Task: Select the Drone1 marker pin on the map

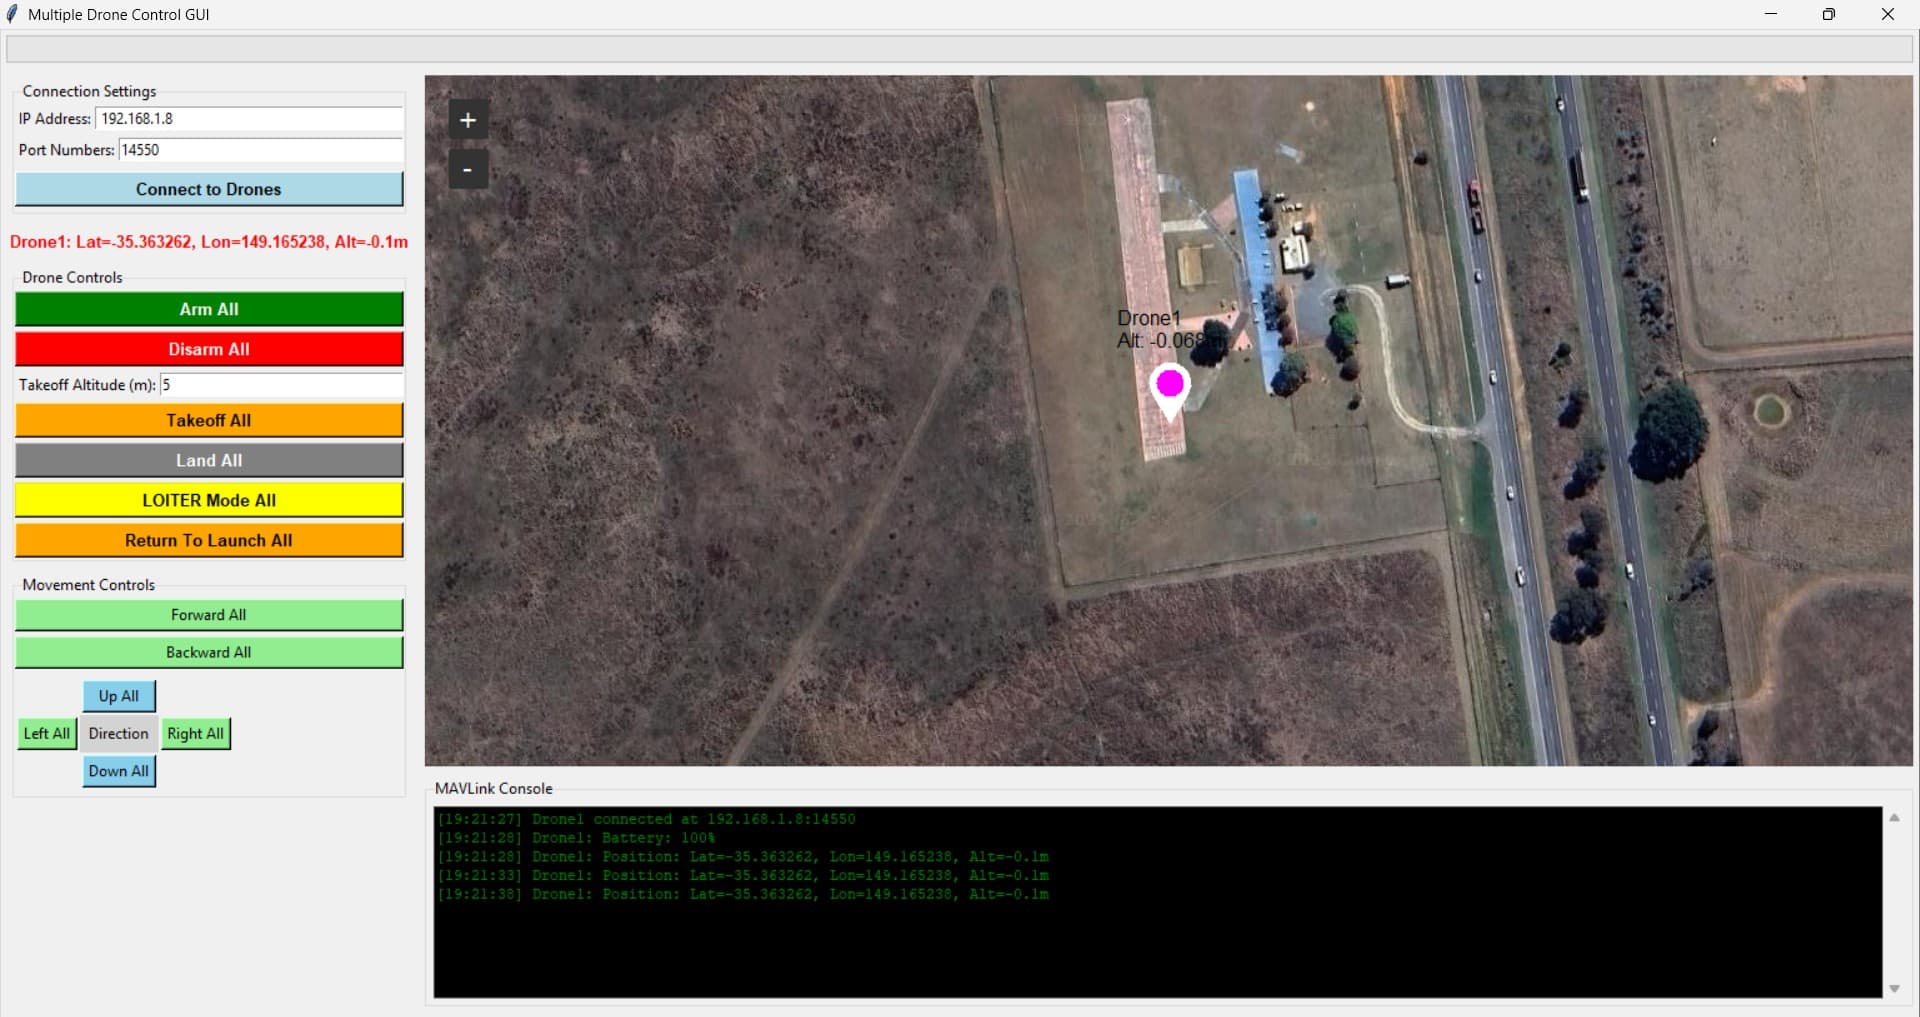Action: (x=1171, y=384)
